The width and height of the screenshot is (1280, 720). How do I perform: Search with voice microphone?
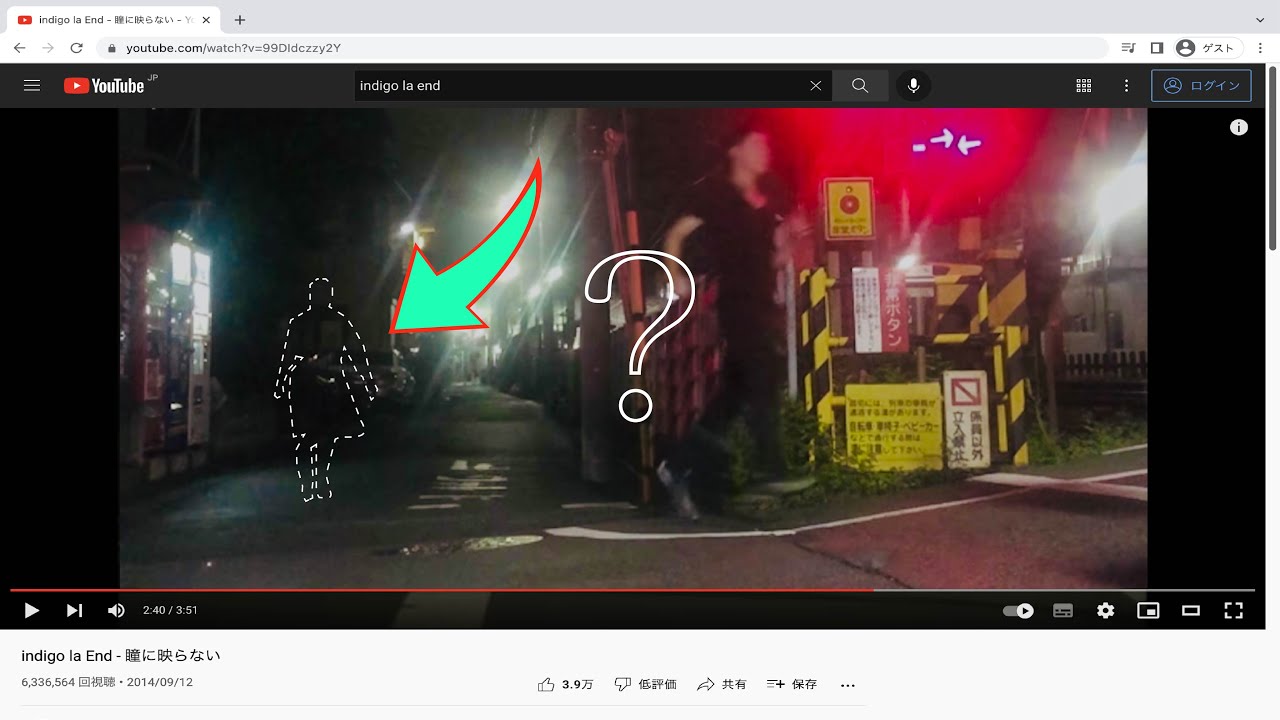[x=913, y=86]
